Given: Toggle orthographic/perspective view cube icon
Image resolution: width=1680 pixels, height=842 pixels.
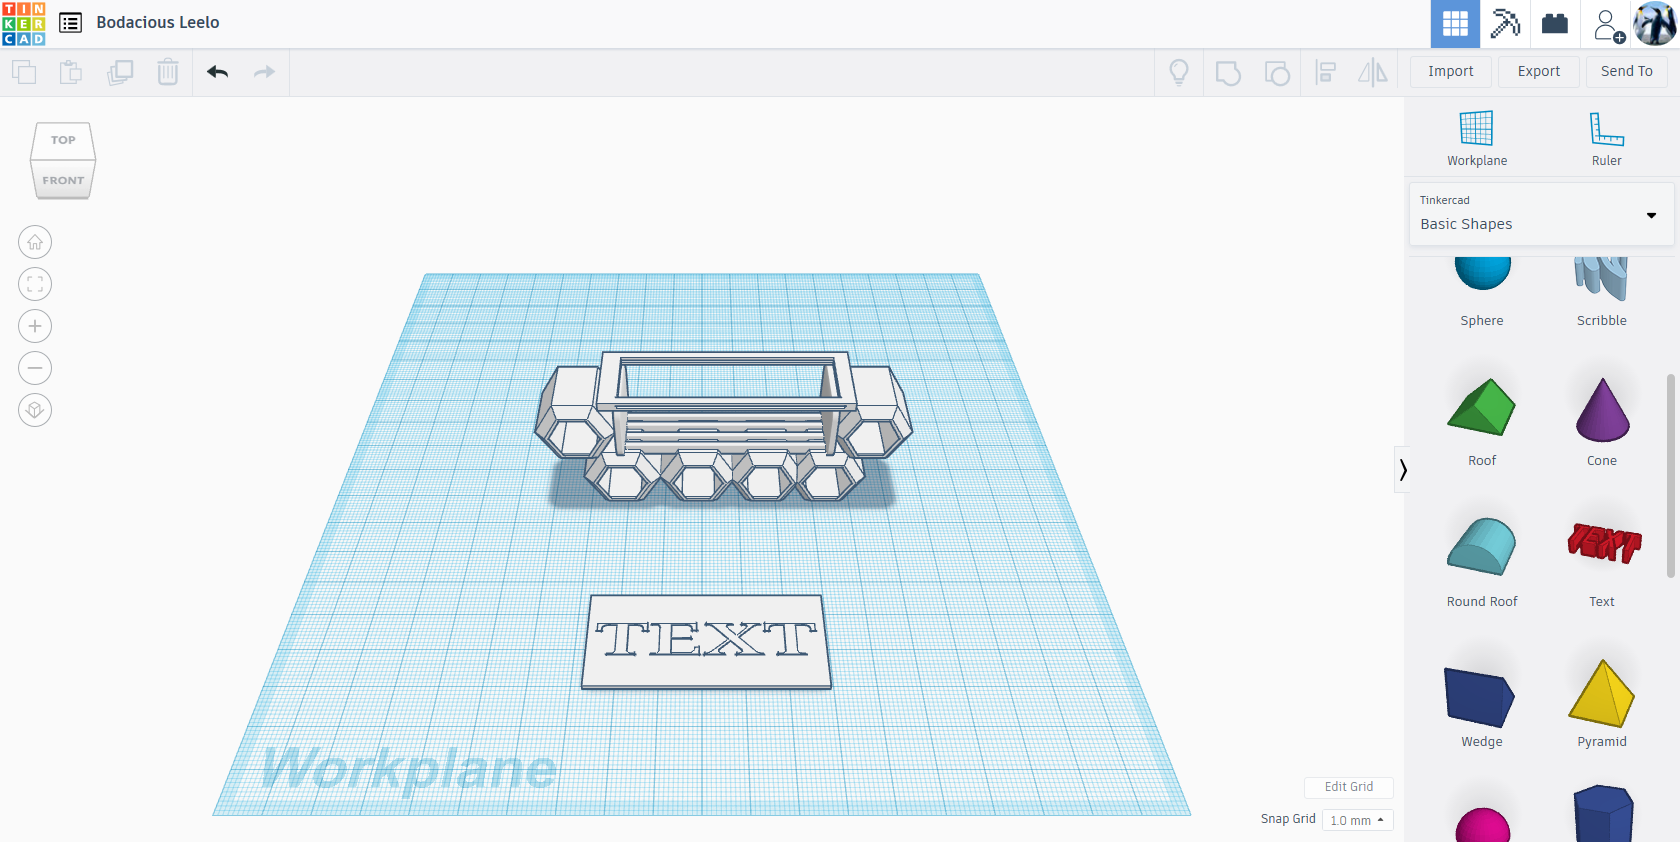Looking at the screenshot, I should tap(35, 410).
